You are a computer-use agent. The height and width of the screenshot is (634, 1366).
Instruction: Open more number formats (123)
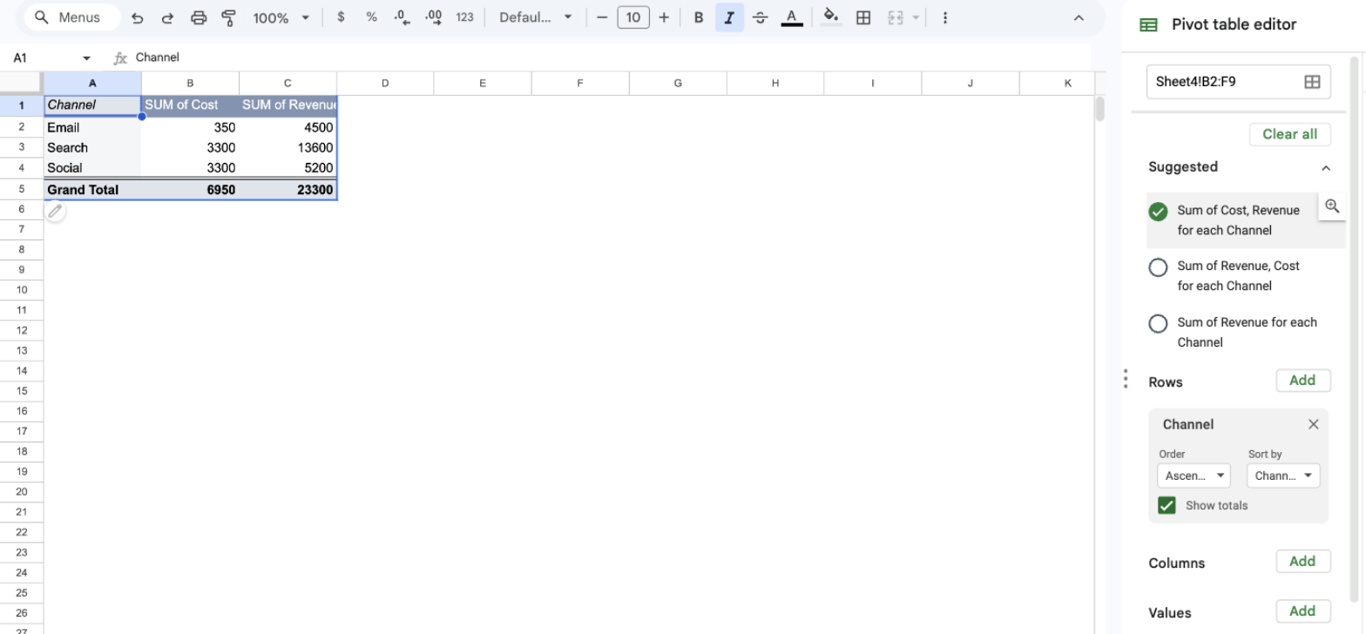[465, 18]
